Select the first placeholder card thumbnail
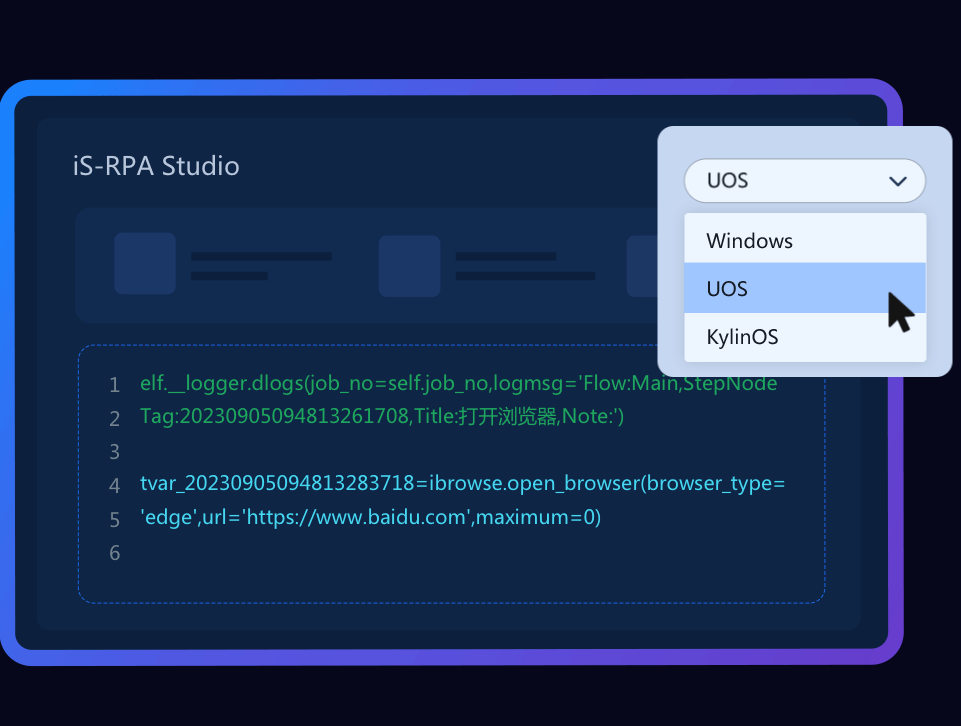961x726 pixels. point(145,263)
